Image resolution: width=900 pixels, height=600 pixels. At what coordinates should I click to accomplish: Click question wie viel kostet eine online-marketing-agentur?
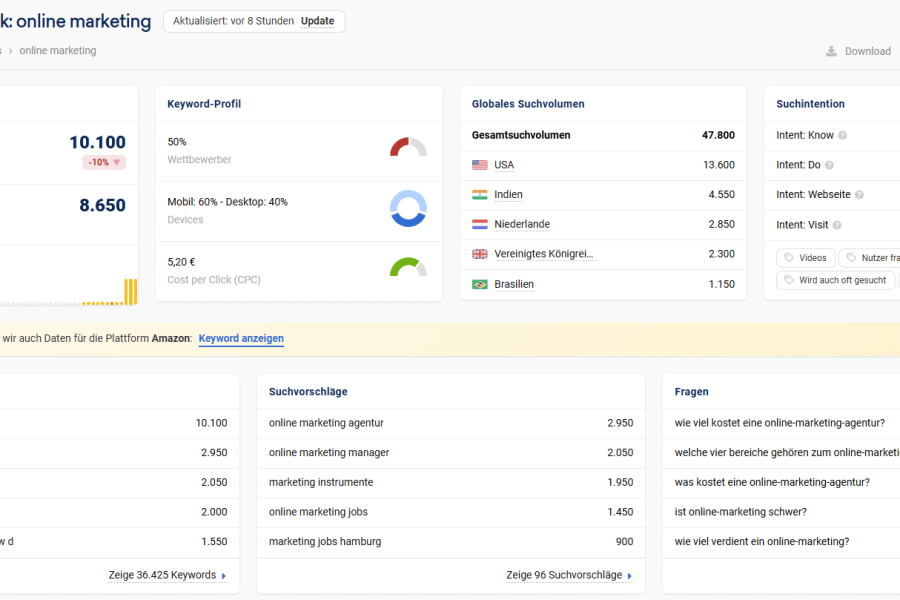[x=779, y=423]
